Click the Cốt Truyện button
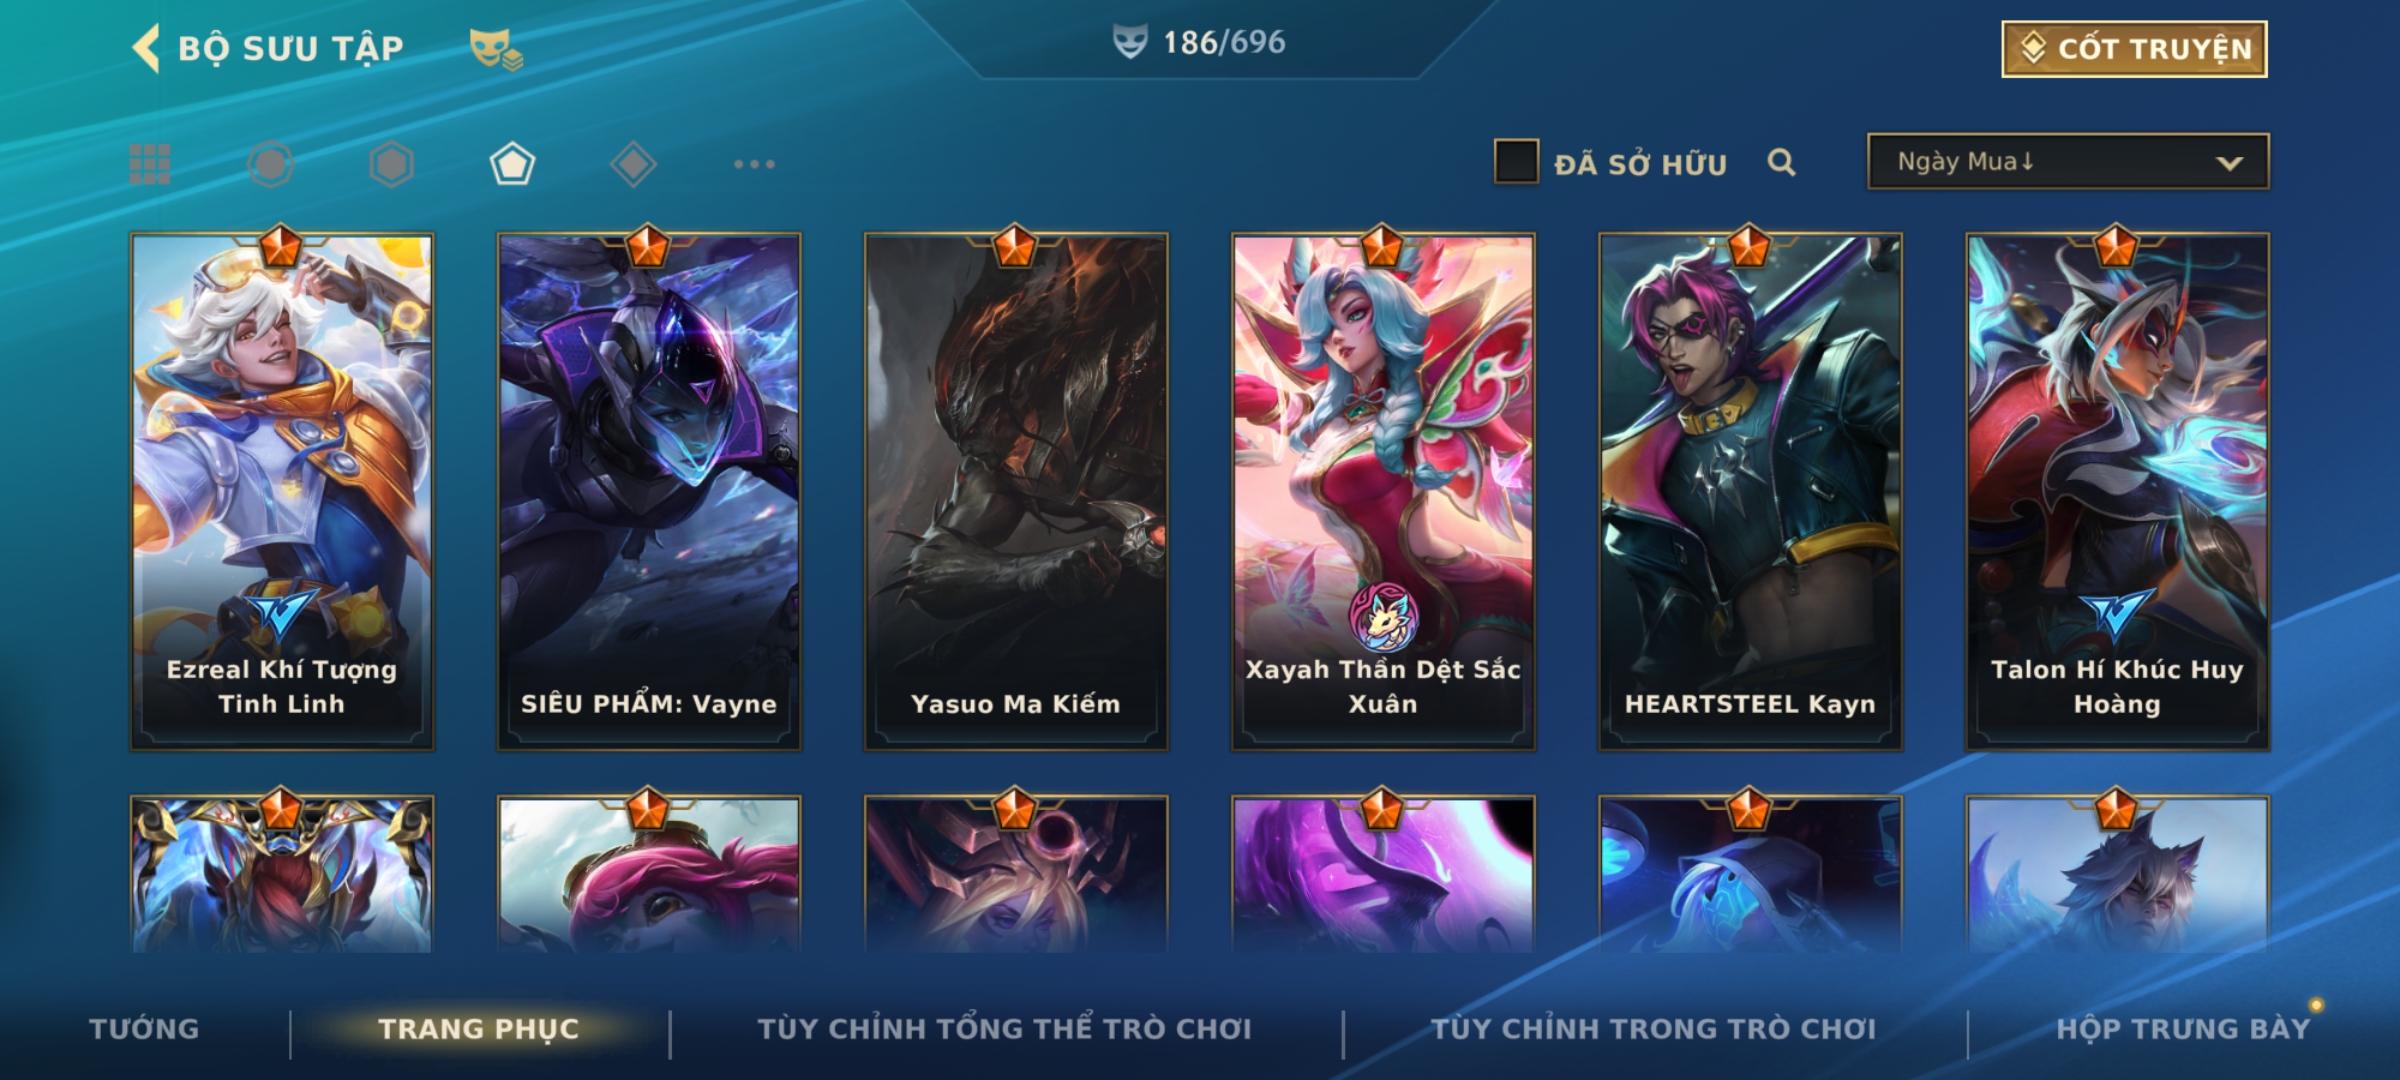Viewport: 2400px width, 1080px height. pyautogui.click(x=2134, y=49)
